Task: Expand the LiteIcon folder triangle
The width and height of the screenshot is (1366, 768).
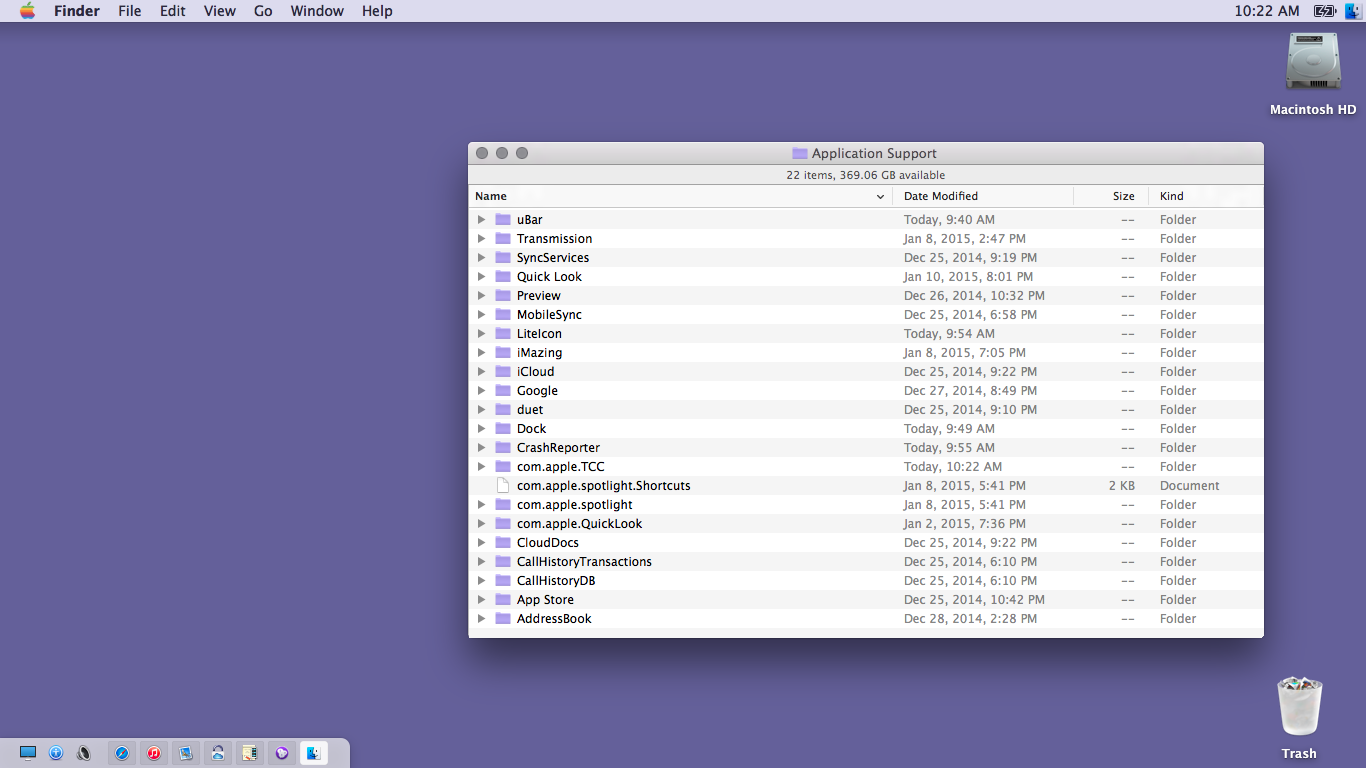Action: pyautogui.click(x=481, y=334)
